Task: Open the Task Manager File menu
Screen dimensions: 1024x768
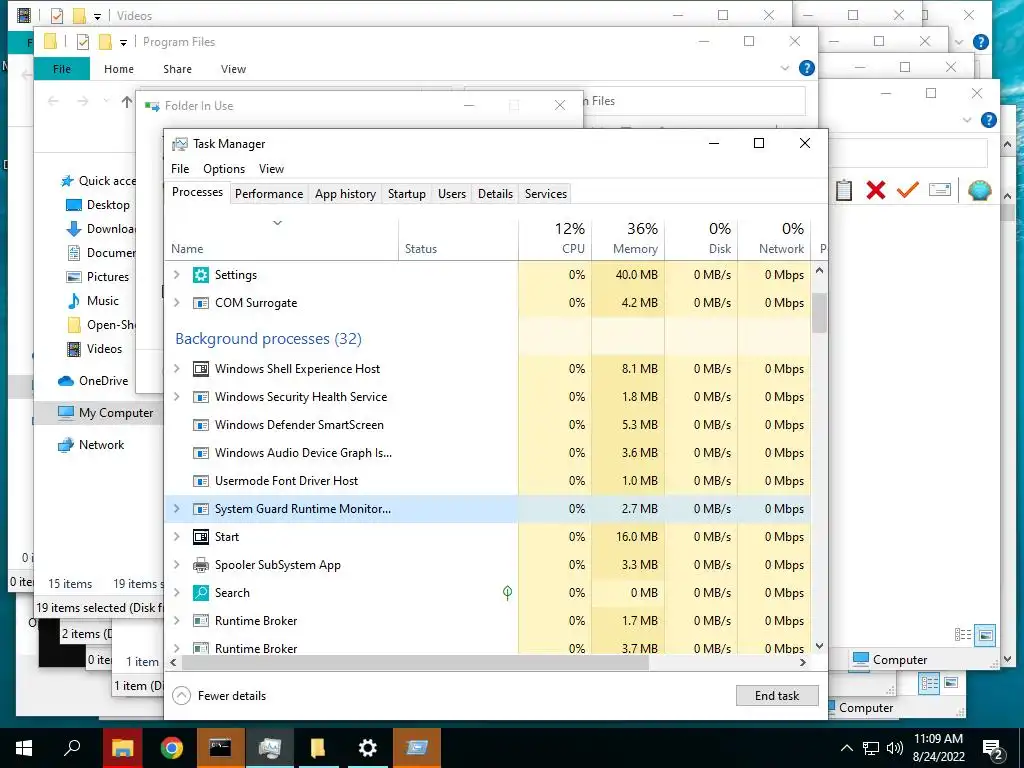Action: tap(180, 168)
